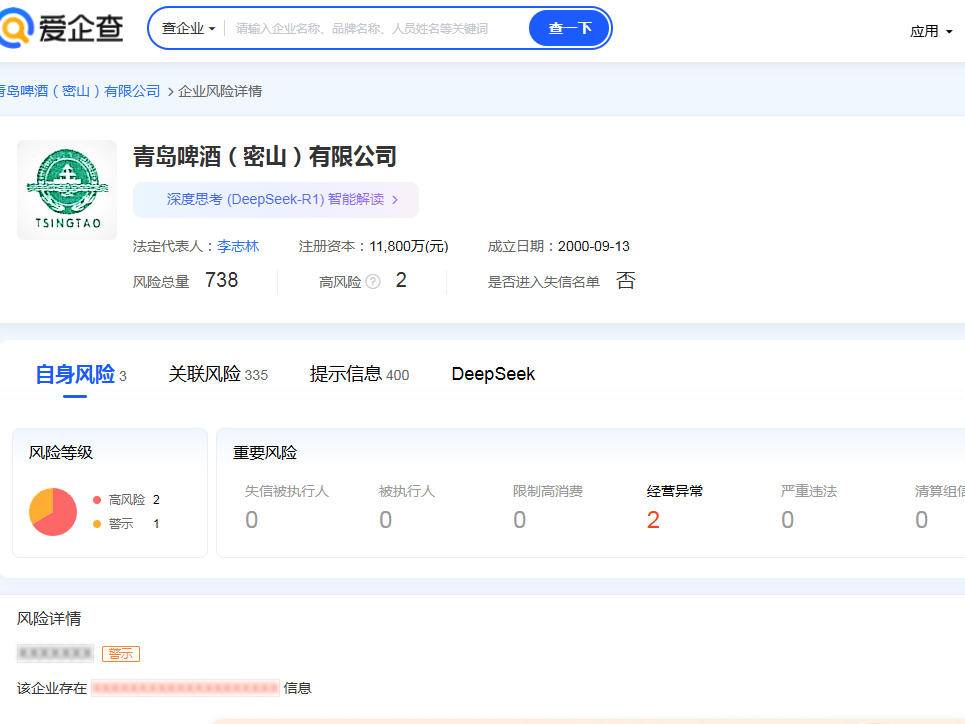965x724 pixels.
Task: Open the 提示信息 tab
Action: click(x=346, y=374)
